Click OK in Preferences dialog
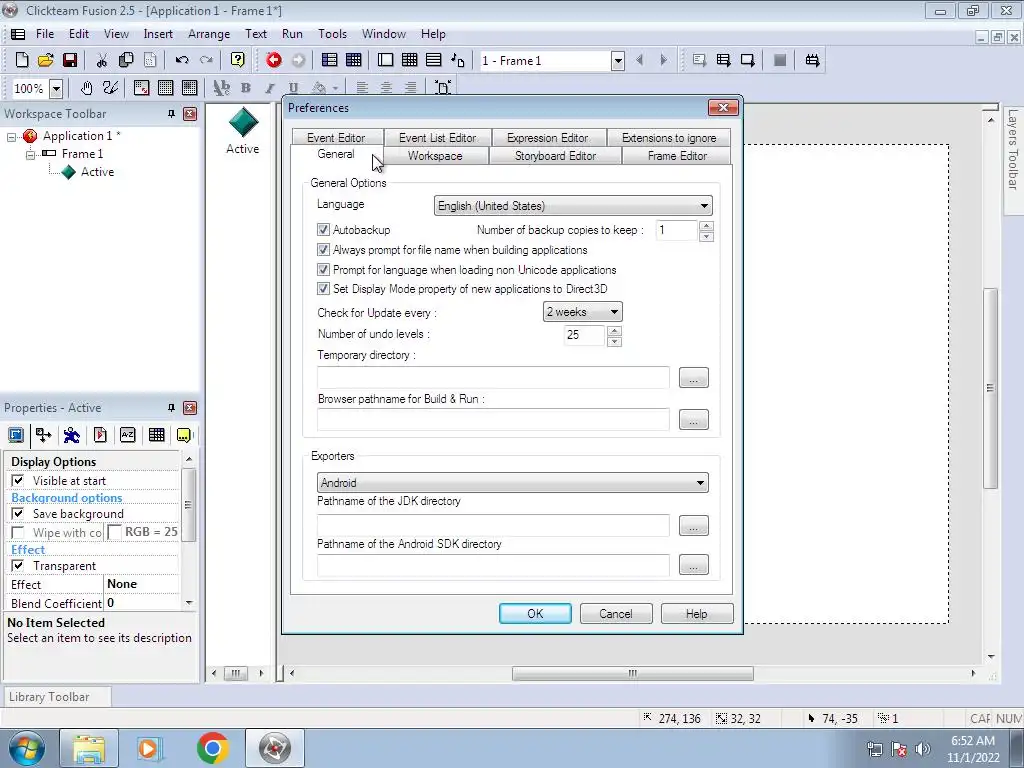The image size is (1024, 768). click(x=536, y=614)
